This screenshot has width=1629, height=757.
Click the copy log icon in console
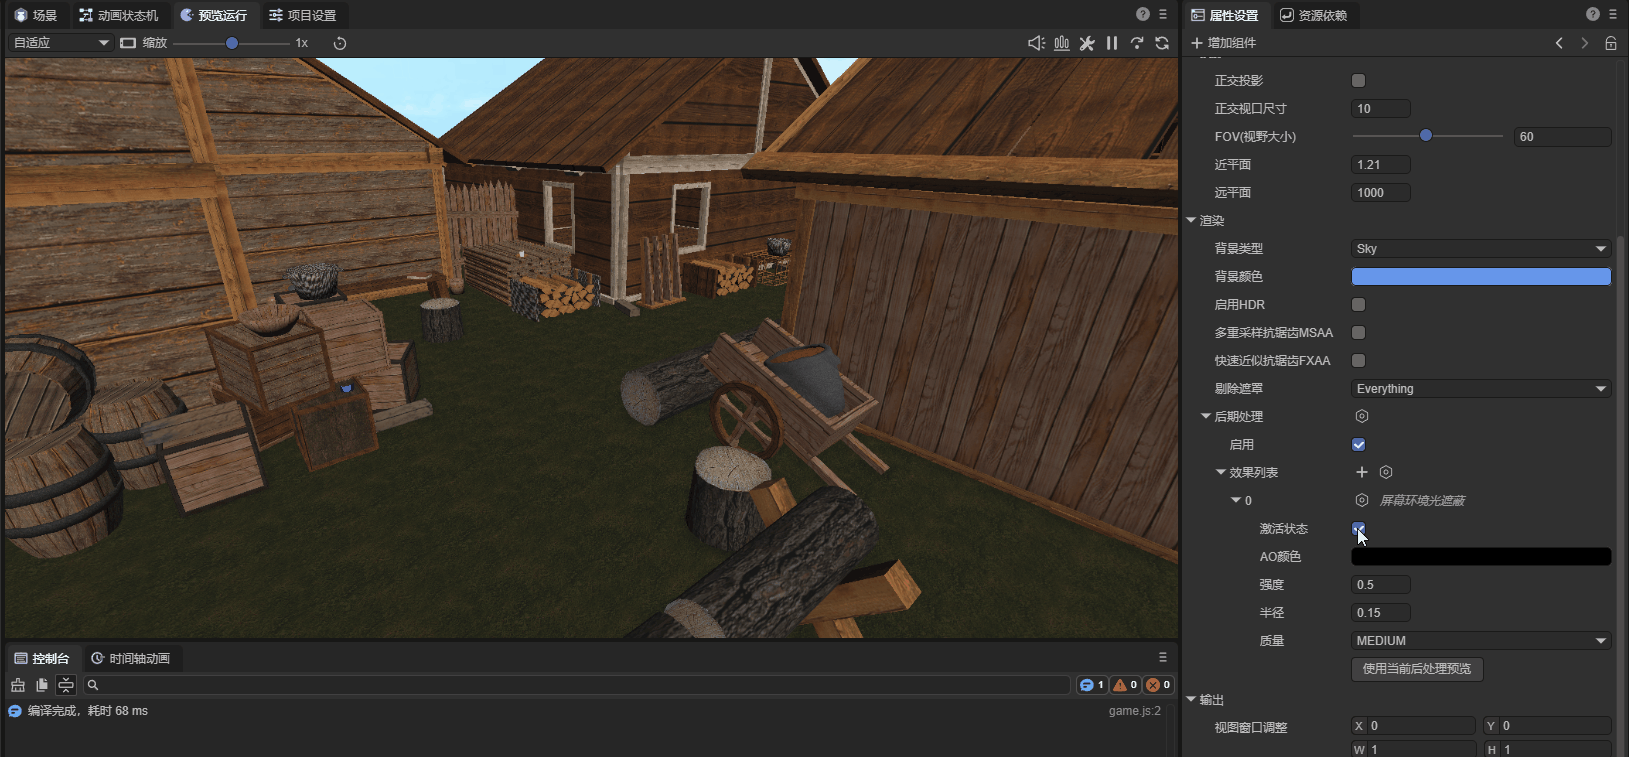(42, 685)
